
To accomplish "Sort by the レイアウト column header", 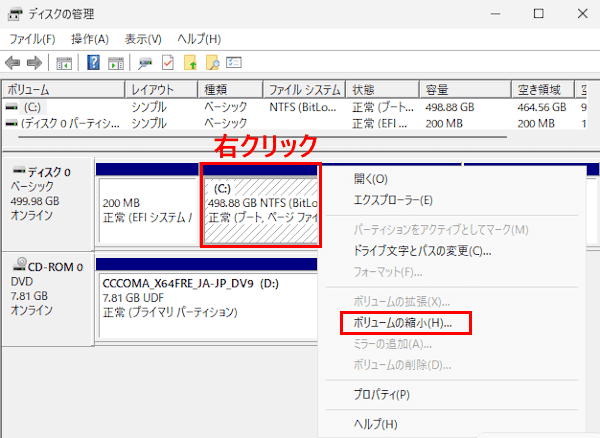I will 161,90.
